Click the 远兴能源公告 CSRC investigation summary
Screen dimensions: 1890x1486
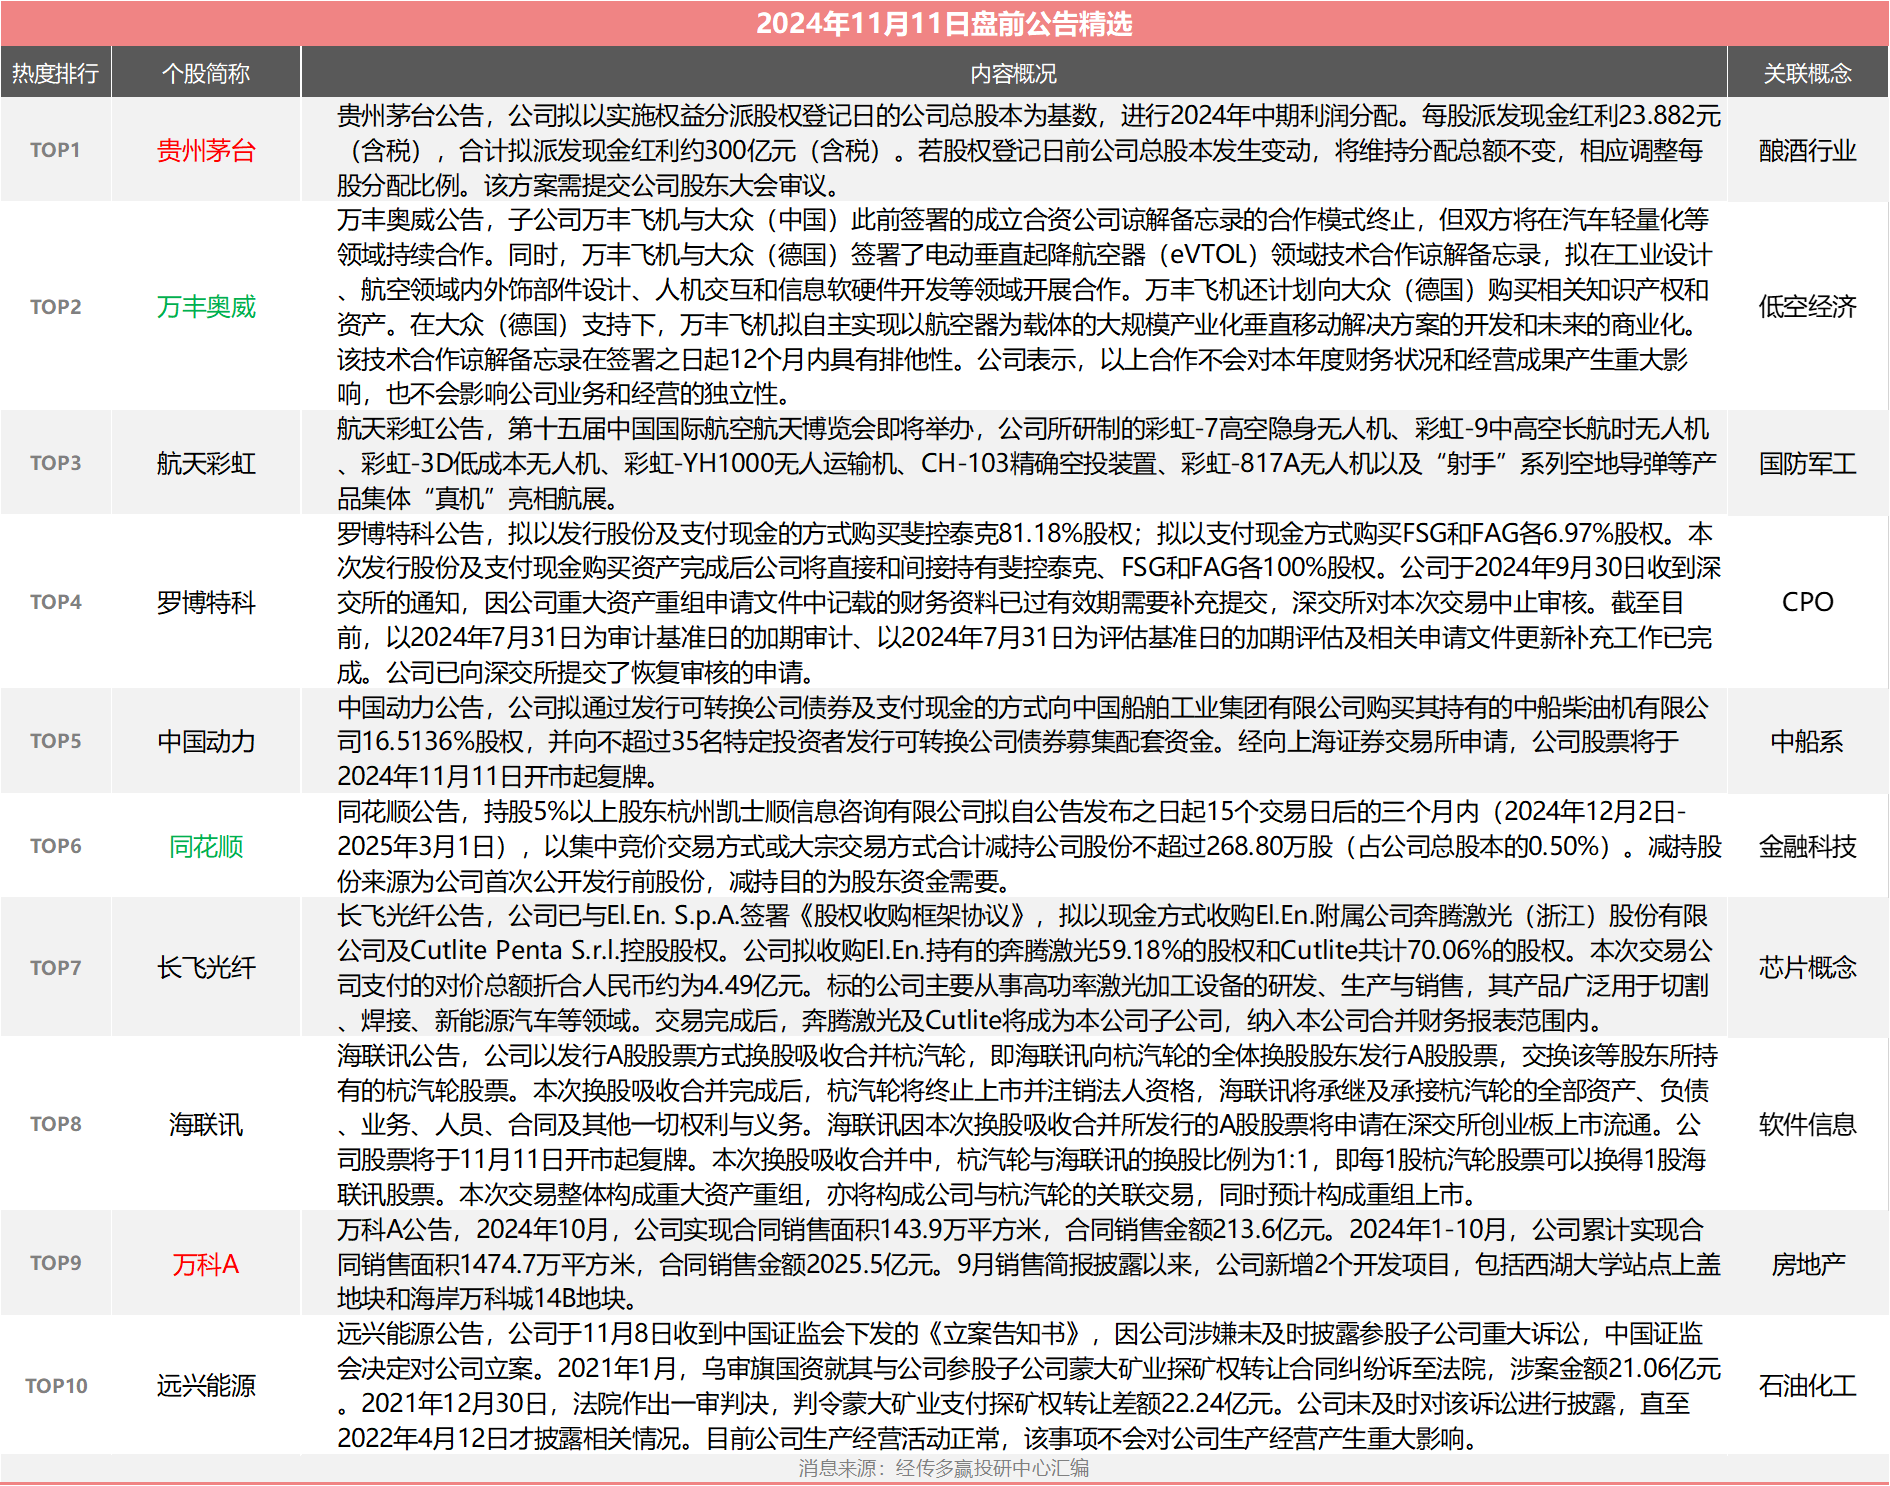(x=1029, y=1386)
